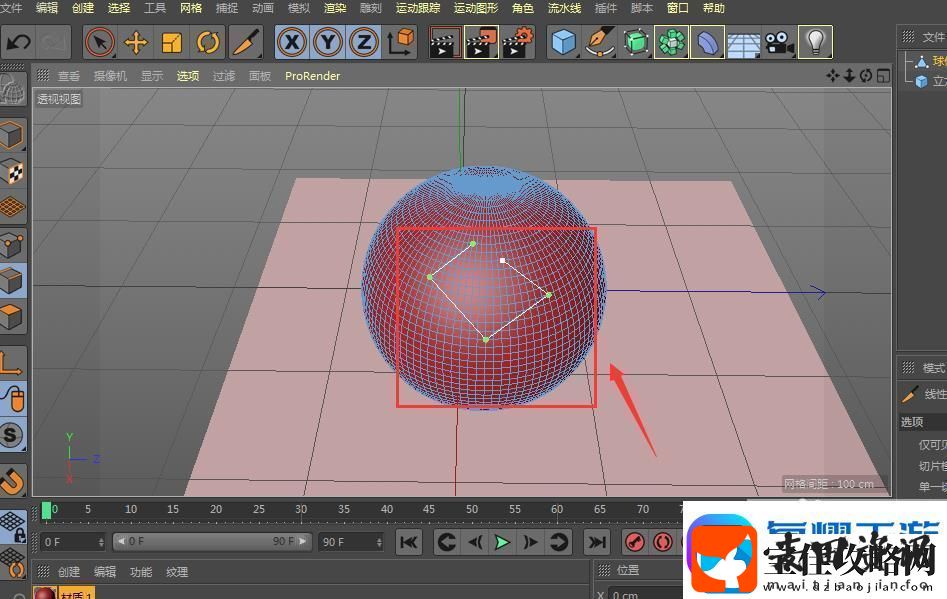
Task: Toggle the red Autokeying button
Action: (x=663, y=542)
